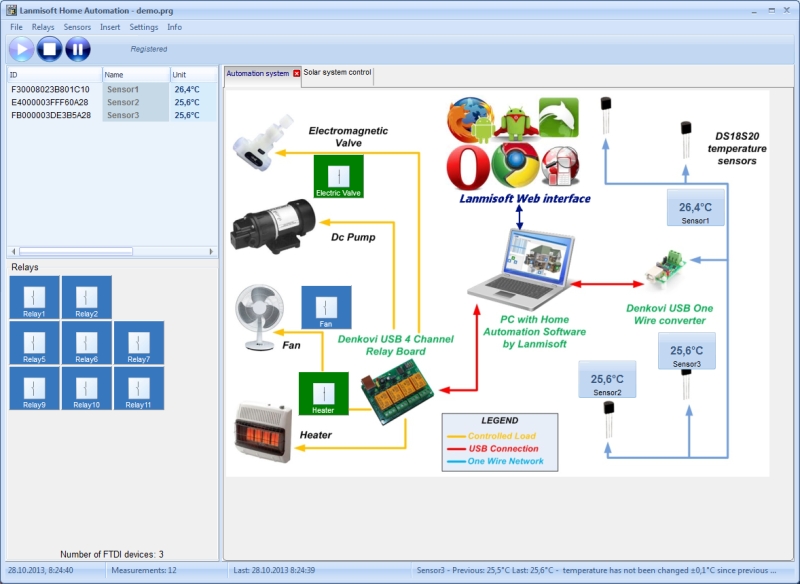
Task: Click the 26,4°C value in the table
Action: [x=187, y=89]
